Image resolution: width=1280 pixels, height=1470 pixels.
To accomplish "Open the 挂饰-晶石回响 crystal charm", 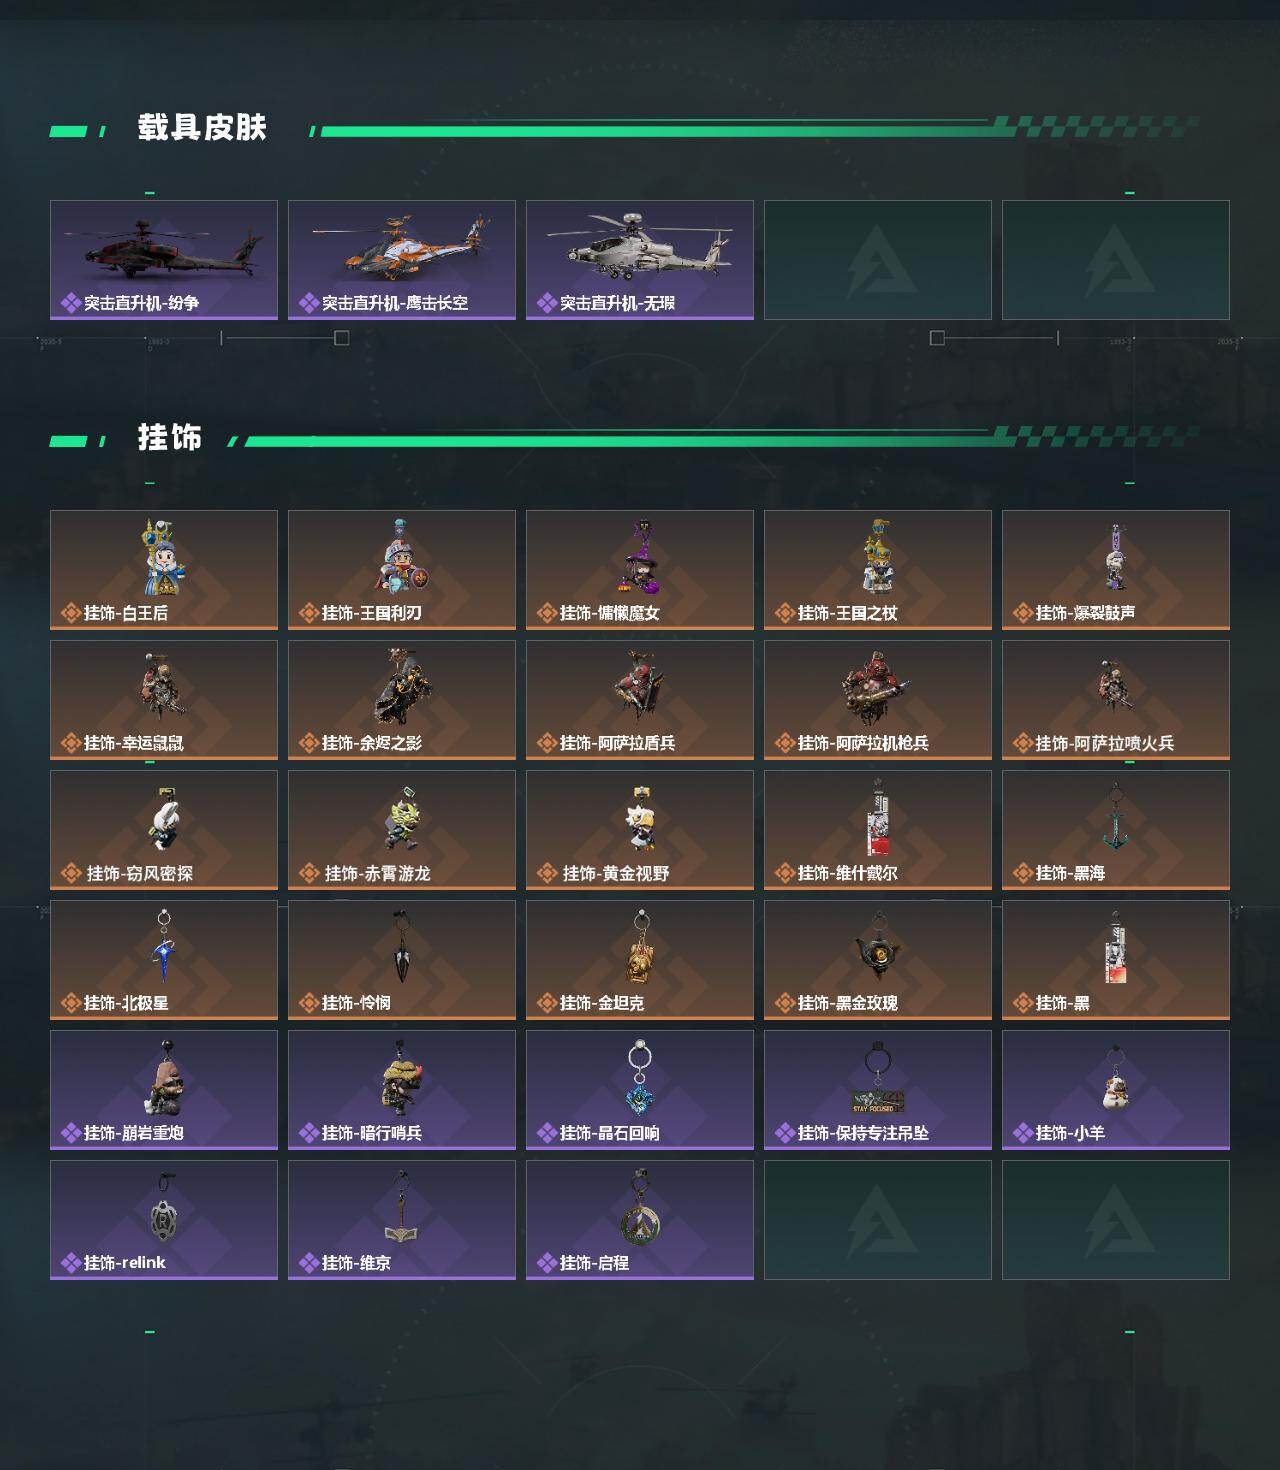I will 640,1090.
